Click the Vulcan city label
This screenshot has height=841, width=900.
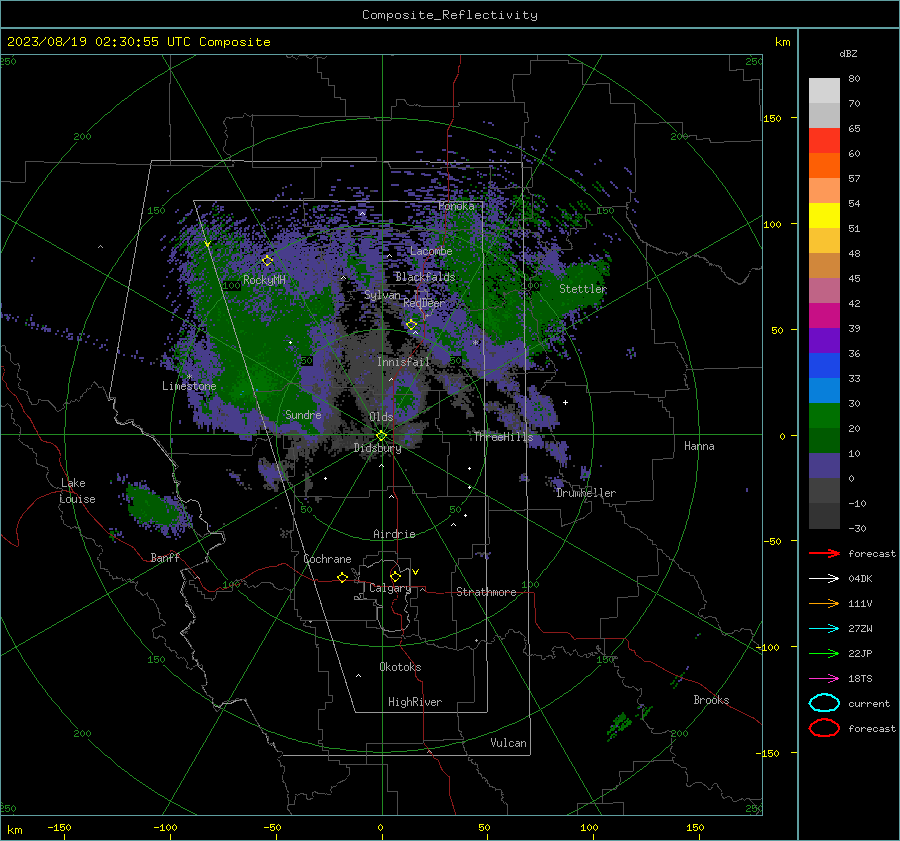coord(508,743)
